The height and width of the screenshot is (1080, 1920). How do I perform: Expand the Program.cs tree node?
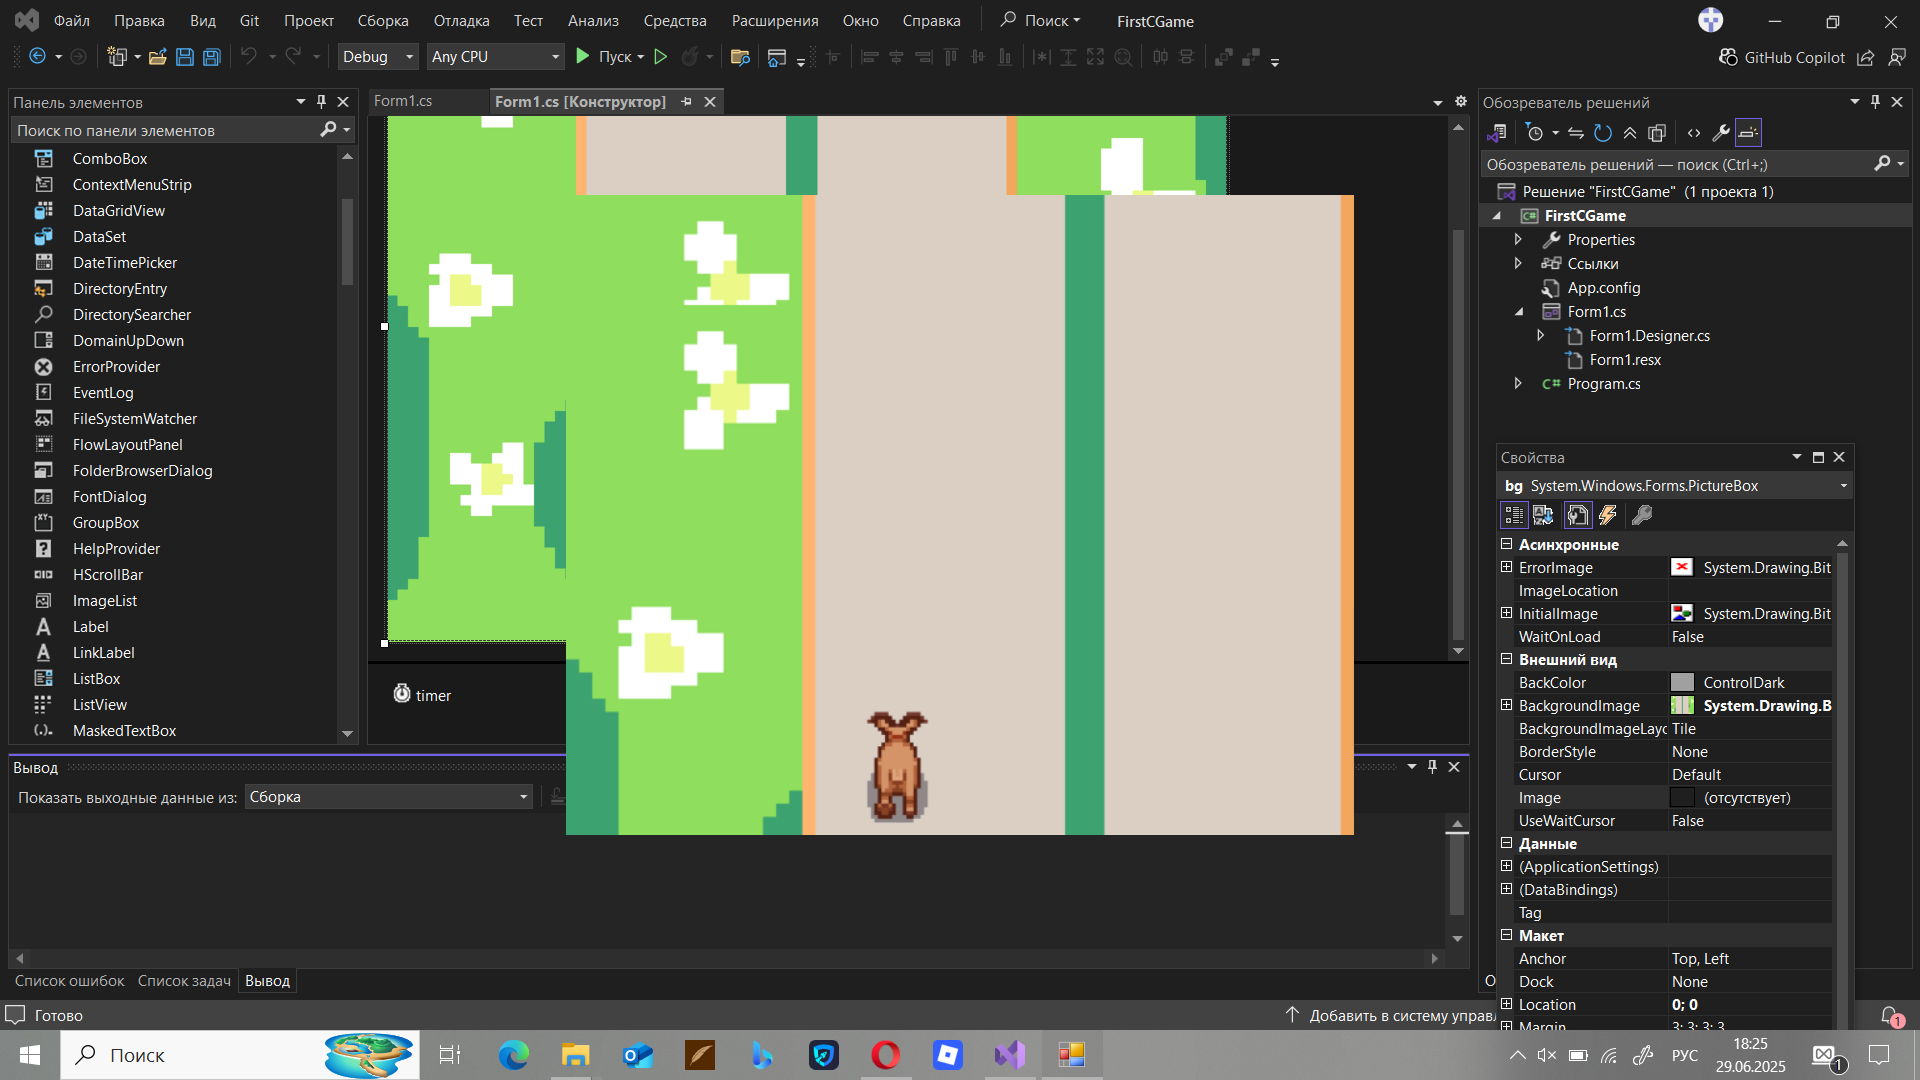point(1518,384)
